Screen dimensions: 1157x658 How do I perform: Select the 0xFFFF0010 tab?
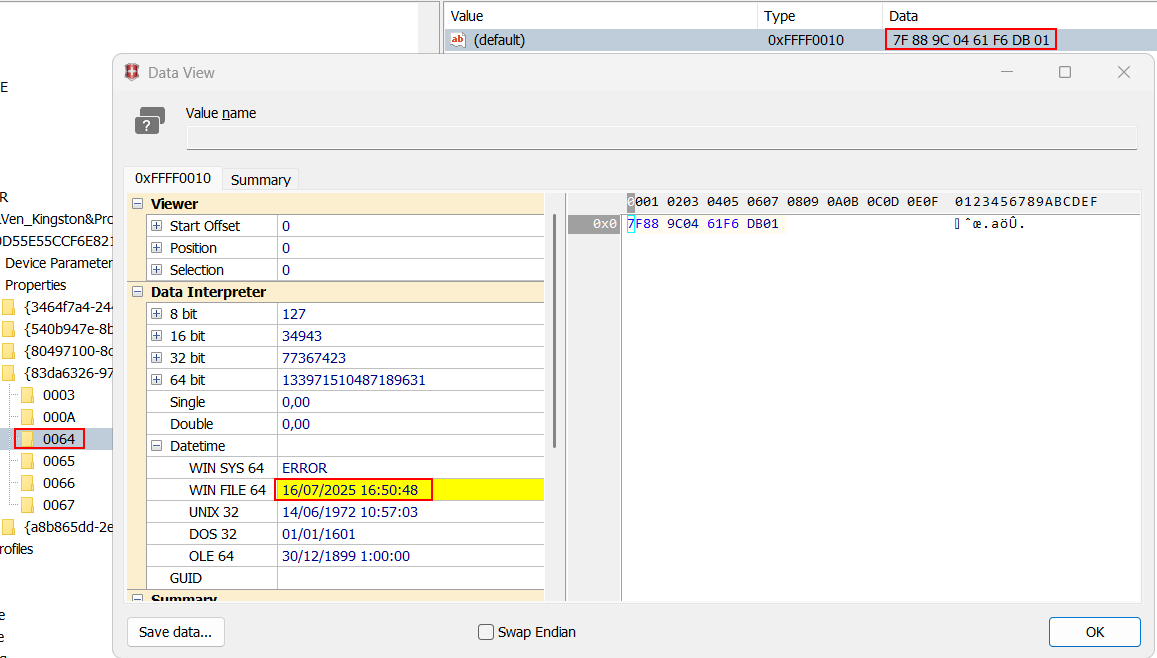coord(173,178)
